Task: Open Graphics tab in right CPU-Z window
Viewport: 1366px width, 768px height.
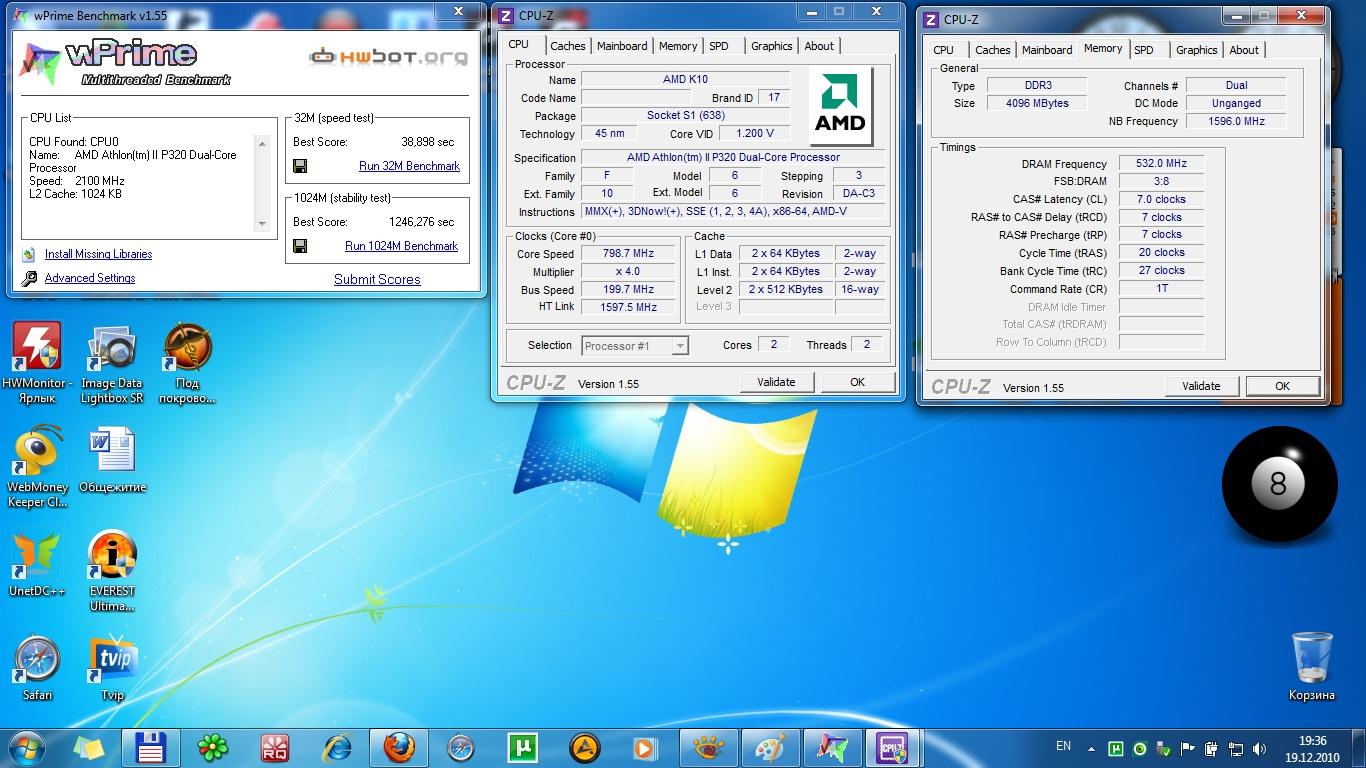Action: click(1197, 50)
